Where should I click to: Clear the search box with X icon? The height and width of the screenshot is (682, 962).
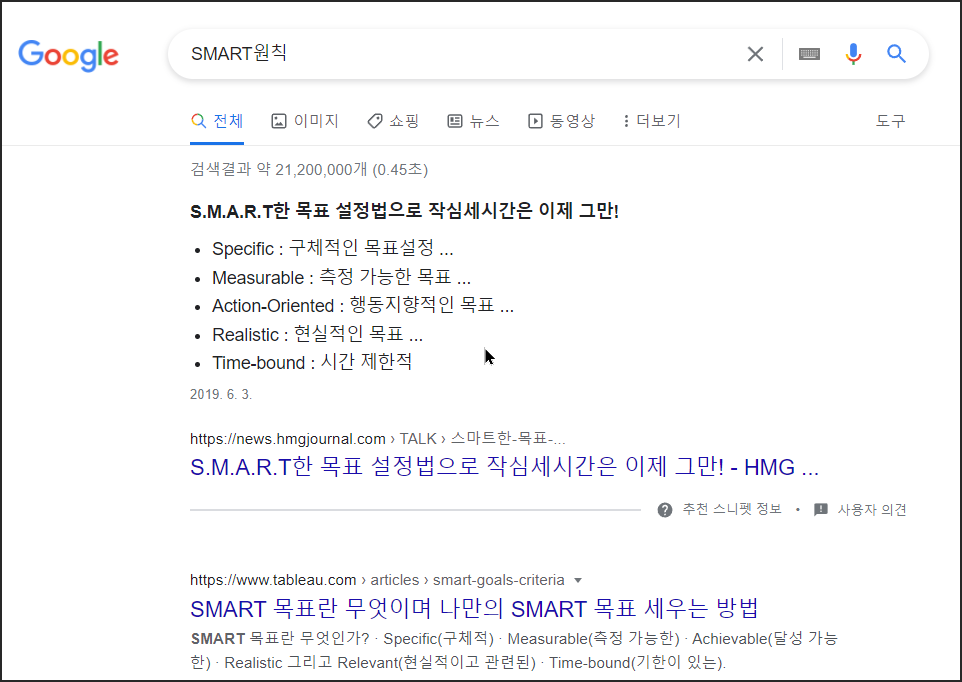tap(755, 54)
